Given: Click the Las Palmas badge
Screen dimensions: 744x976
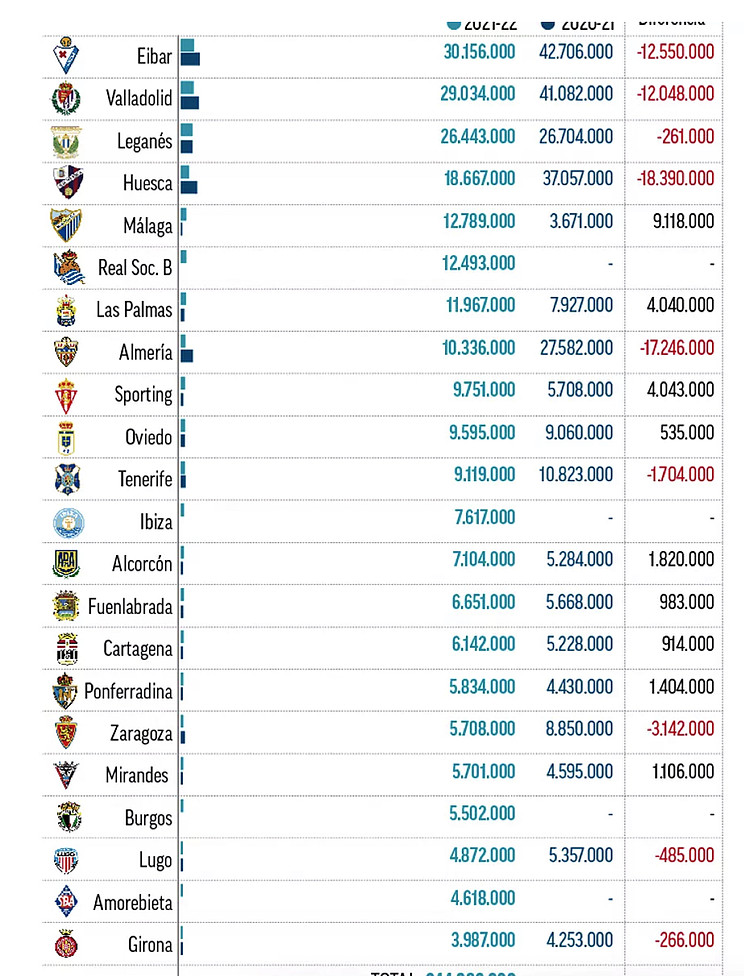Looking at the screenshot, I should [66, 311].
